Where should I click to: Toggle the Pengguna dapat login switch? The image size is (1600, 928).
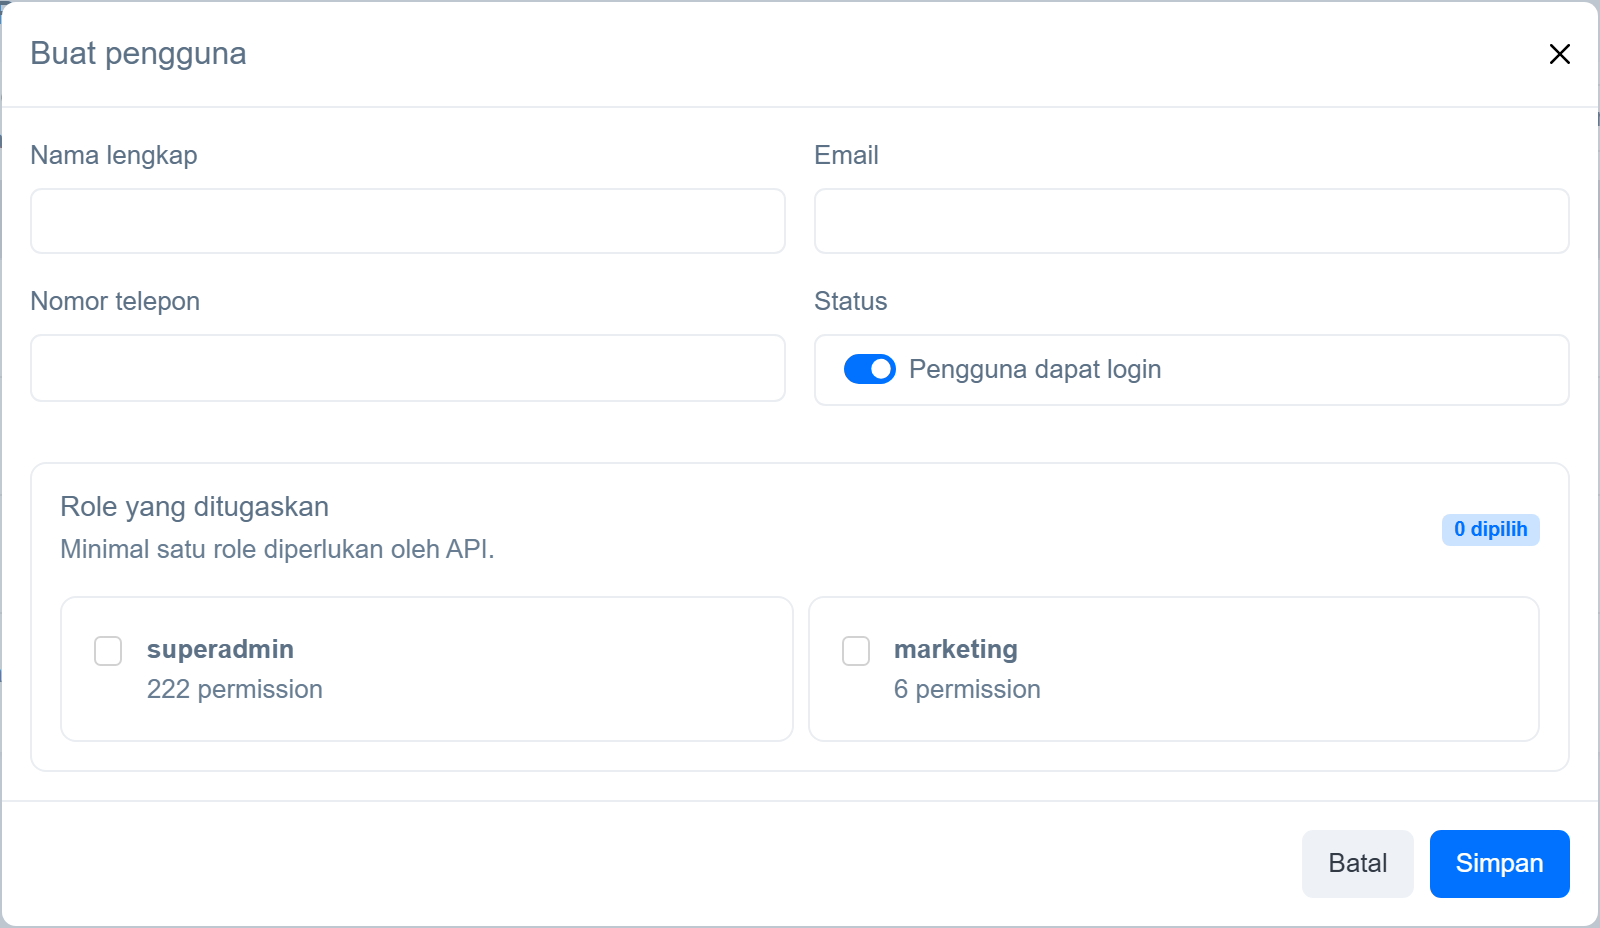click(870, 369)
